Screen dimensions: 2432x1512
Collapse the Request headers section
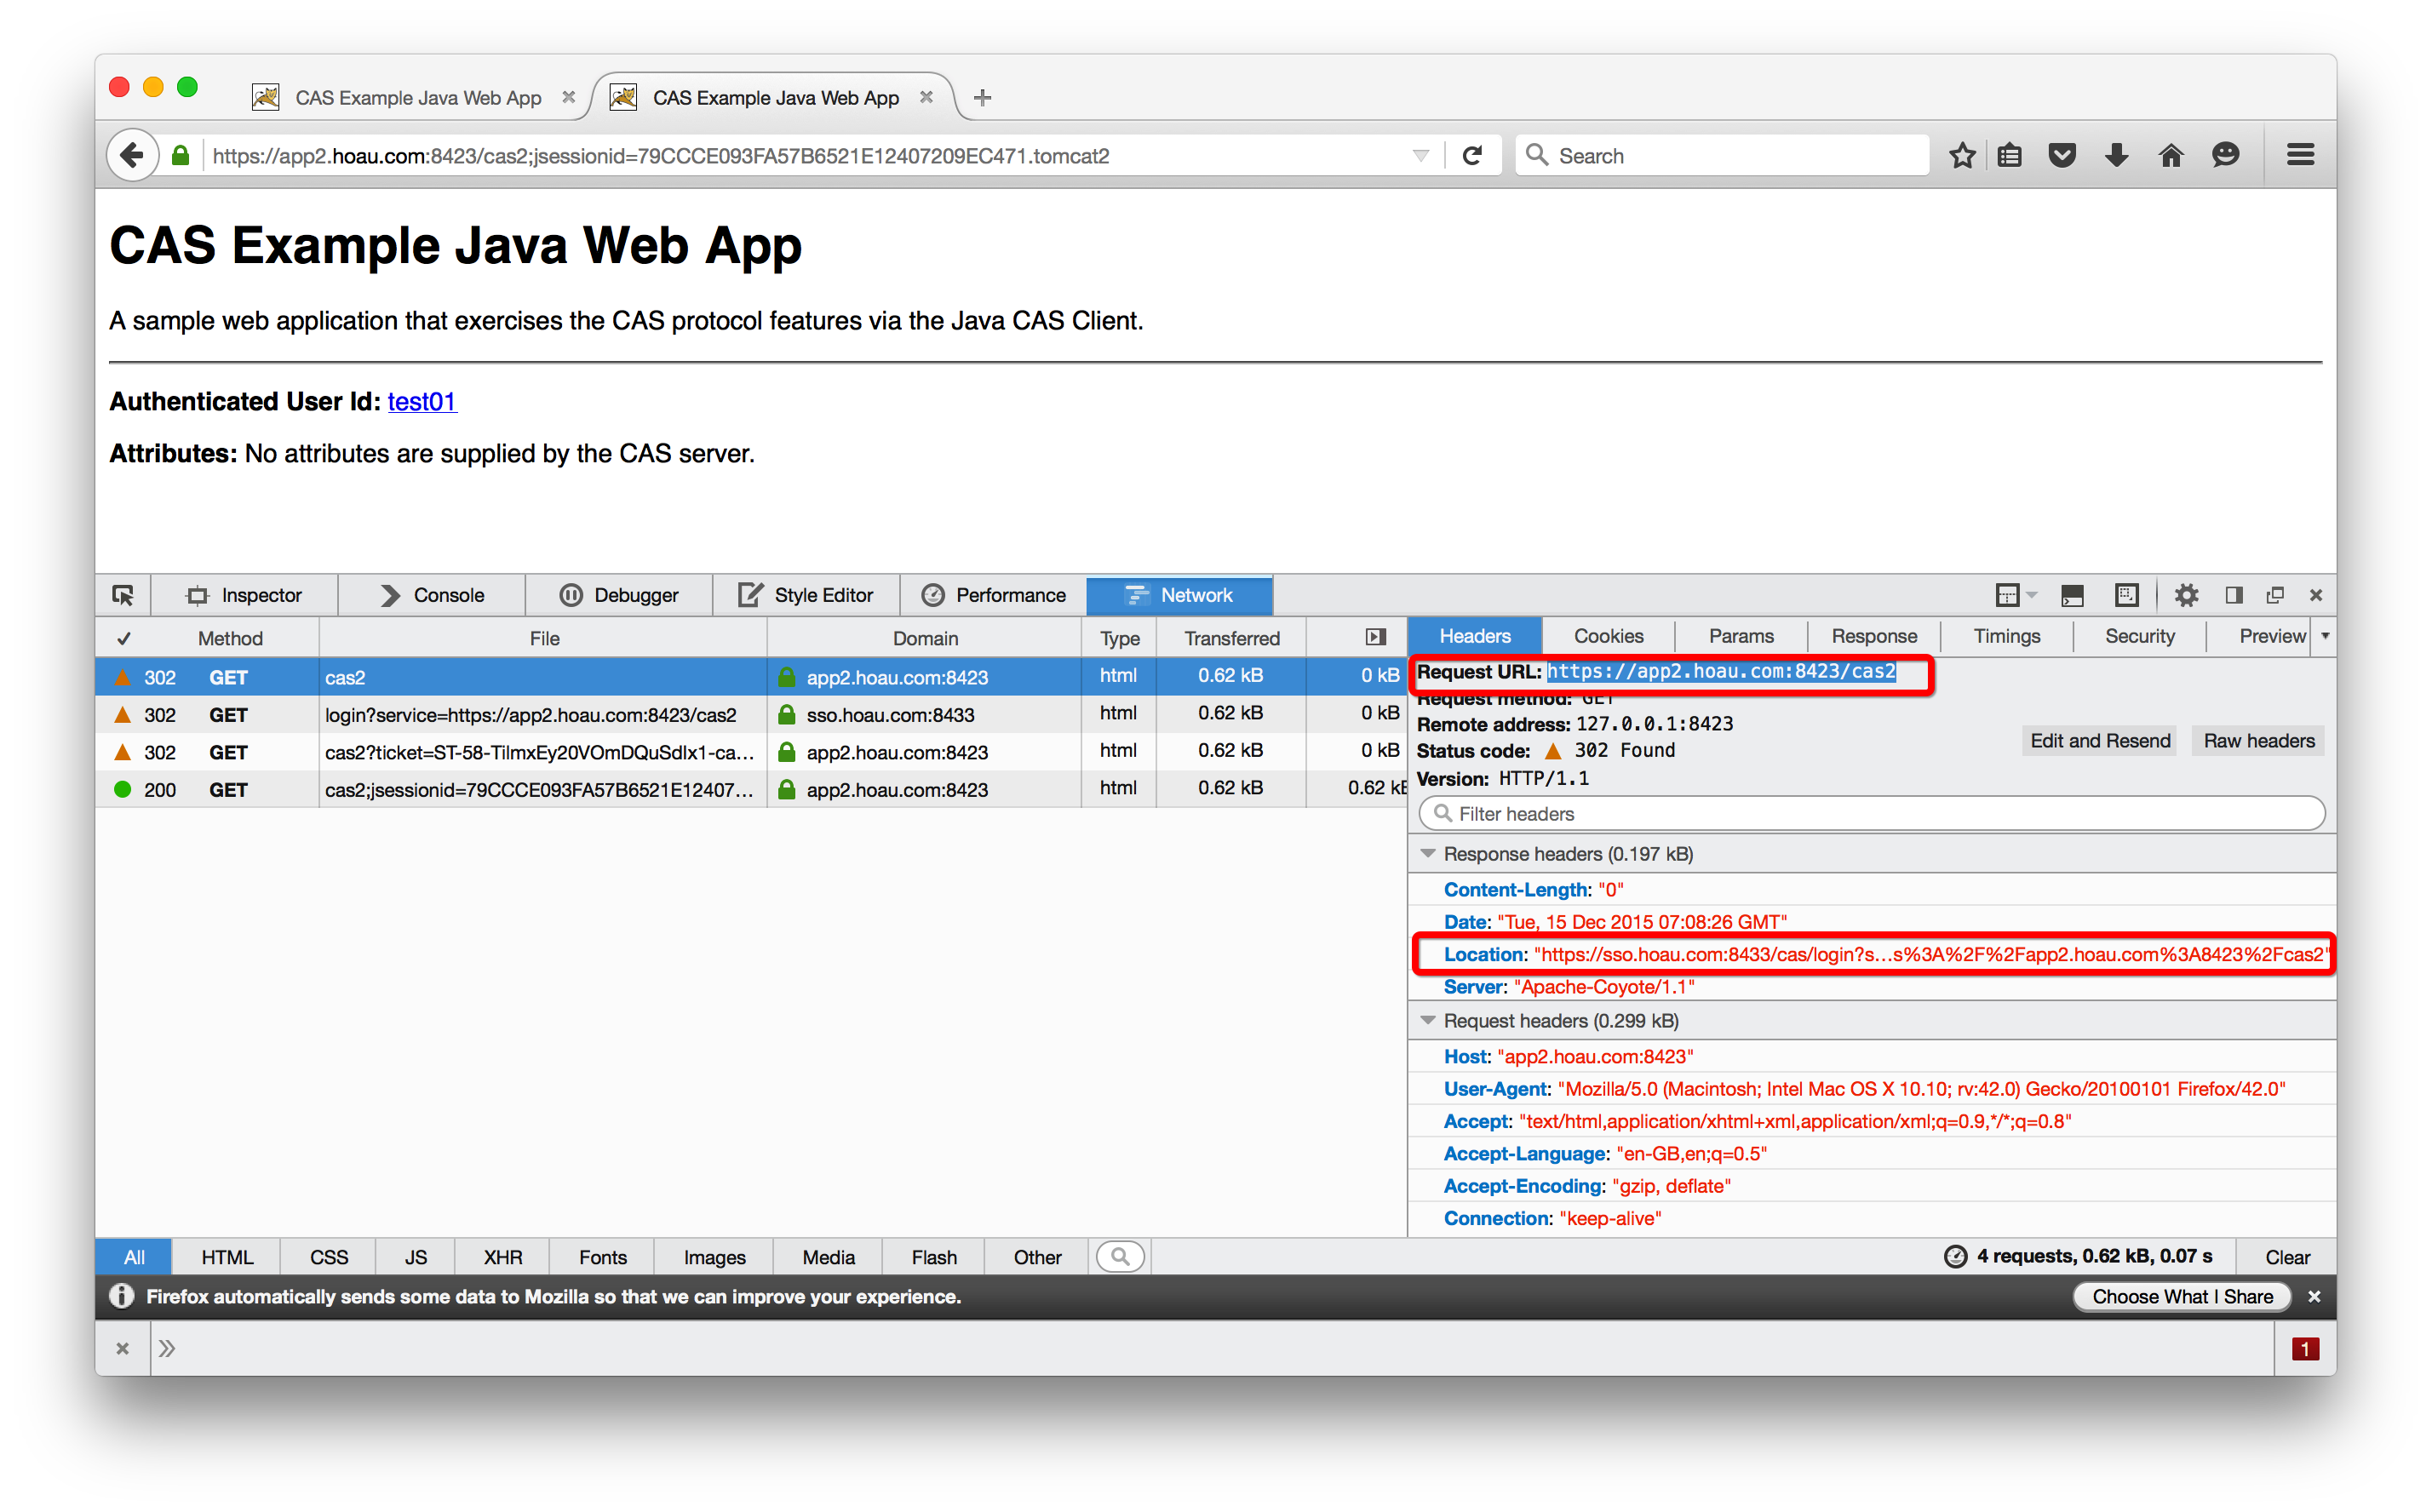click(1428, 1020)
